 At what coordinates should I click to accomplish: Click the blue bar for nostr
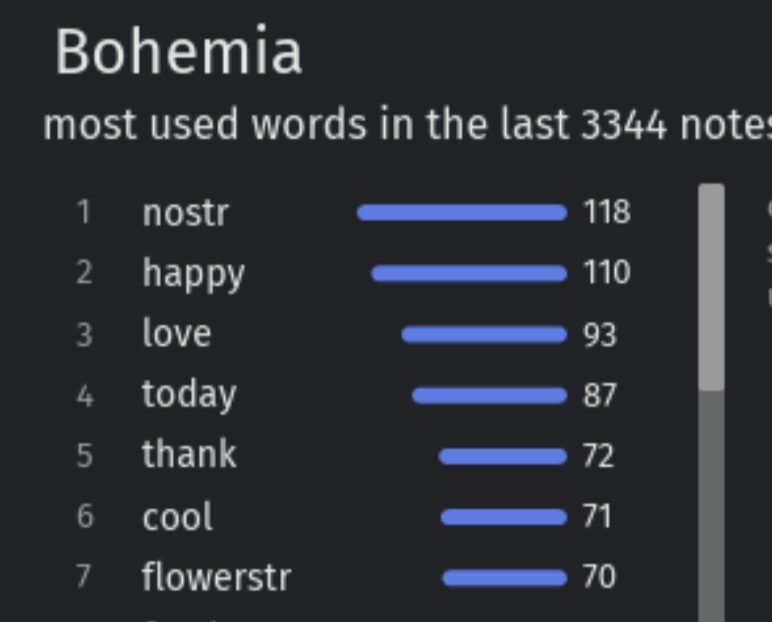[462, 213]
